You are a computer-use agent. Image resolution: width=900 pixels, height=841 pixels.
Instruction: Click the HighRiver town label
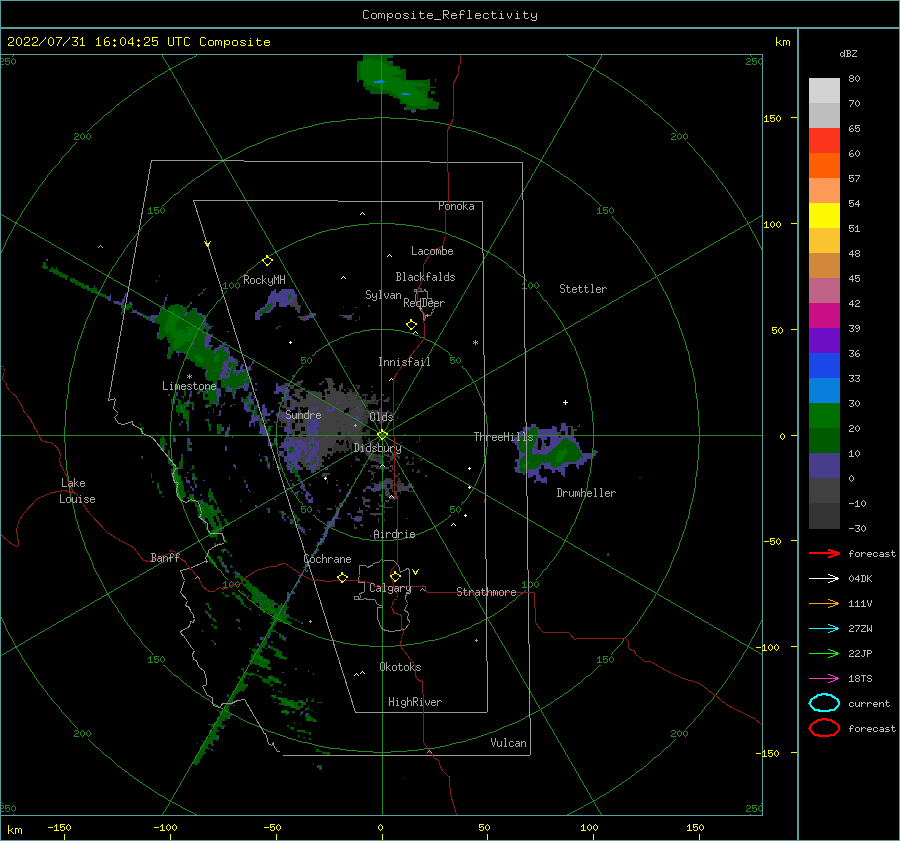coord(415,702)
